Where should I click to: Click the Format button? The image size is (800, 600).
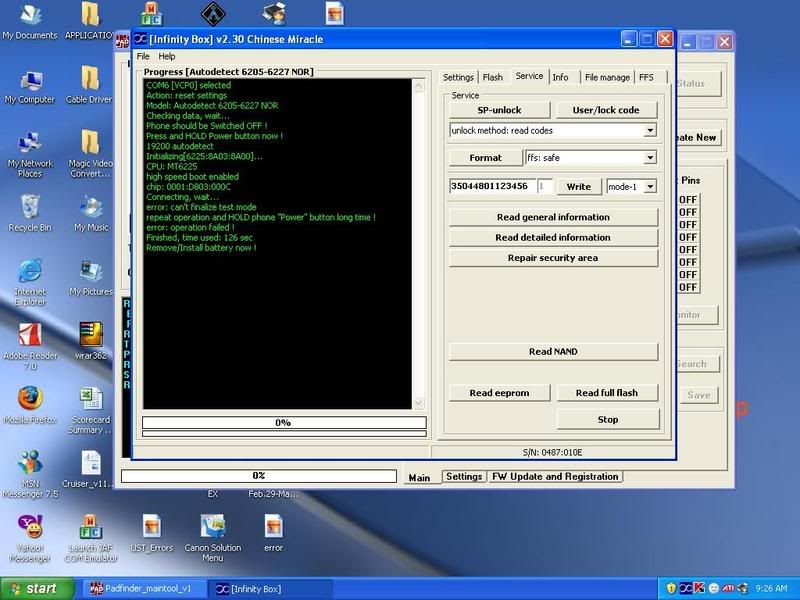(x=485, y=158)
